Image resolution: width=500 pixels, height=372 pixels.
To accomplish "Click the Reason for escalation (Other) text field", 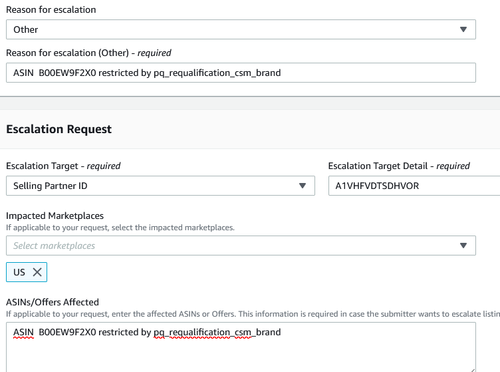I will [x=241, y=73].
